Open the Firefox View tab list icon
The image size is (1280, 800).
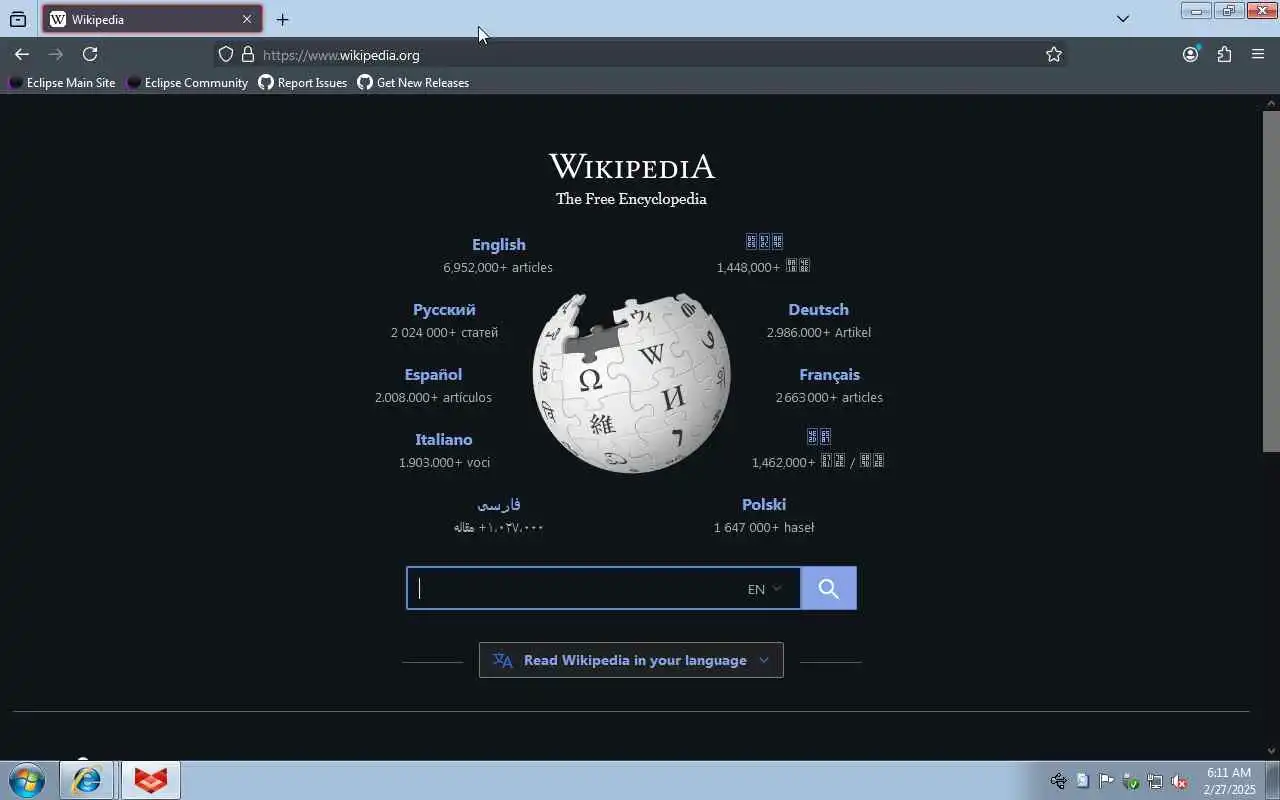coord(18,19)
